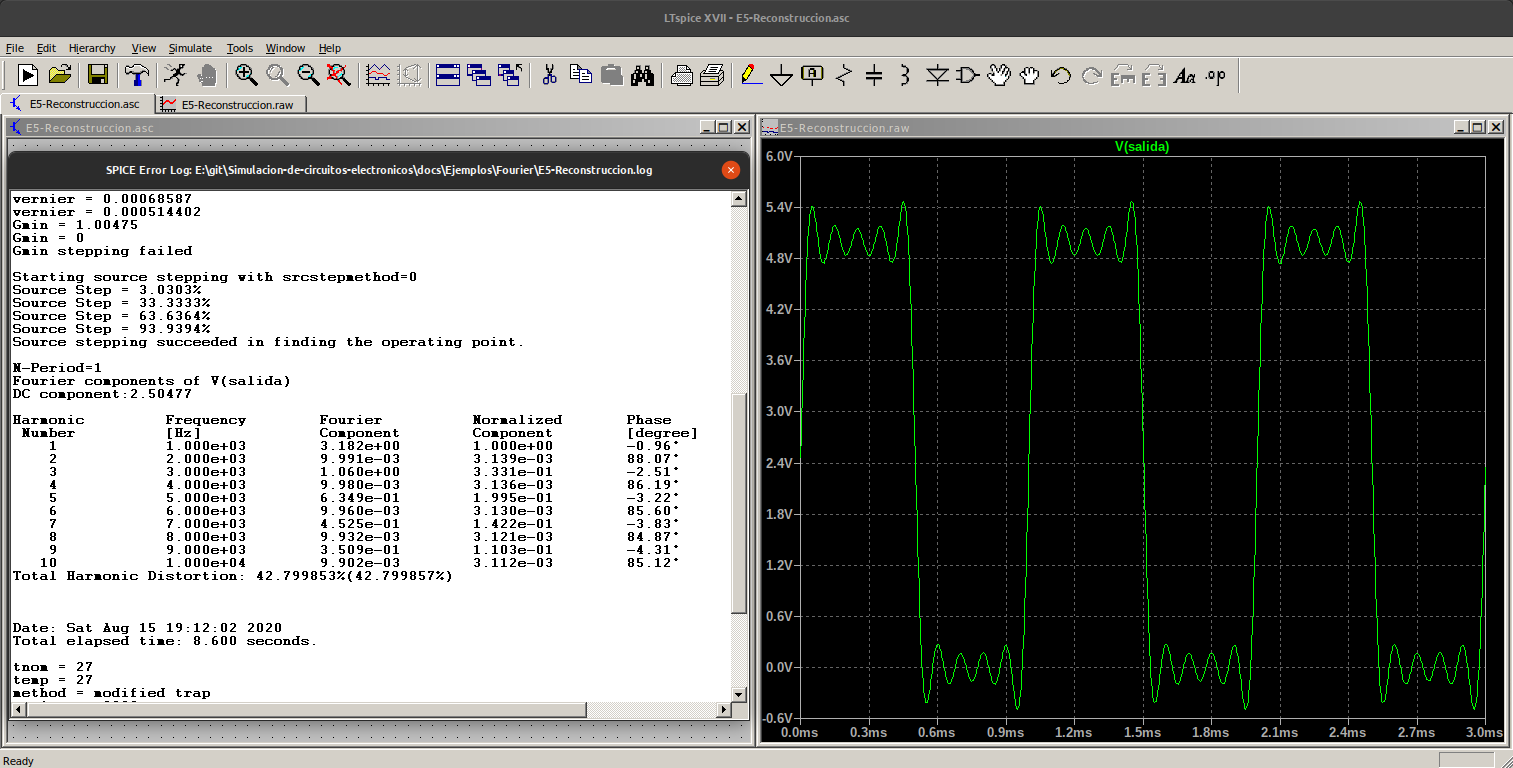Click the Zoom In magnifier icon
Image resolution: width=1513 pixels, height=768 pixels.
(246, 74)
